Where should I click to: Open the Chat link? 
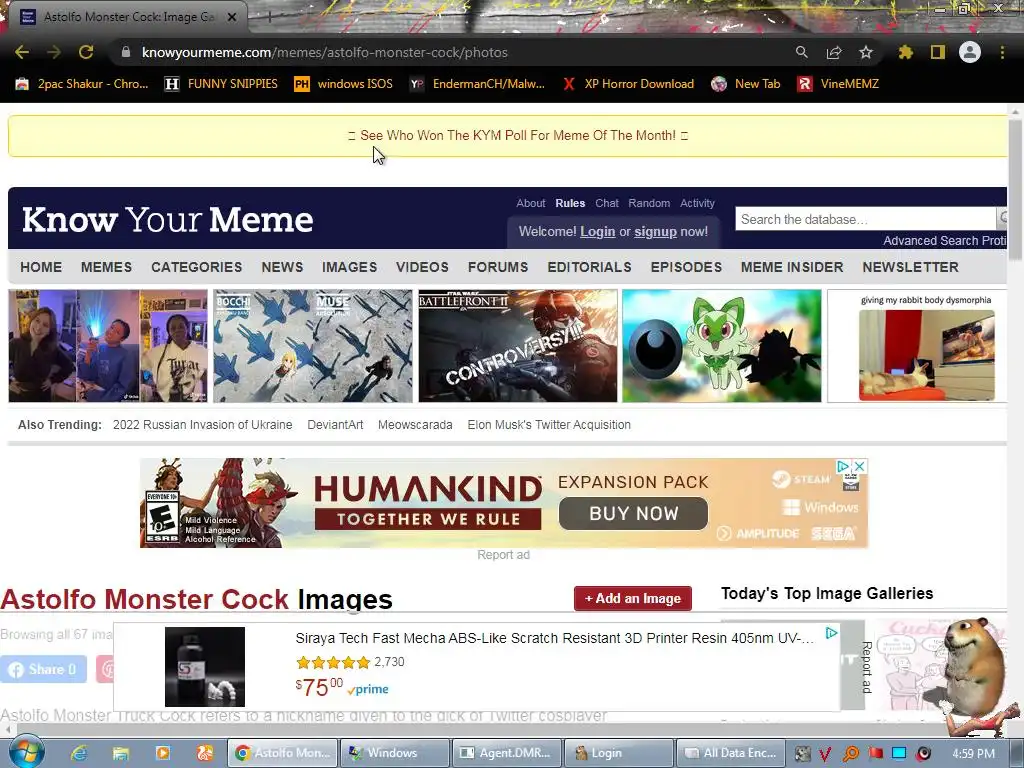pos(607,203)
